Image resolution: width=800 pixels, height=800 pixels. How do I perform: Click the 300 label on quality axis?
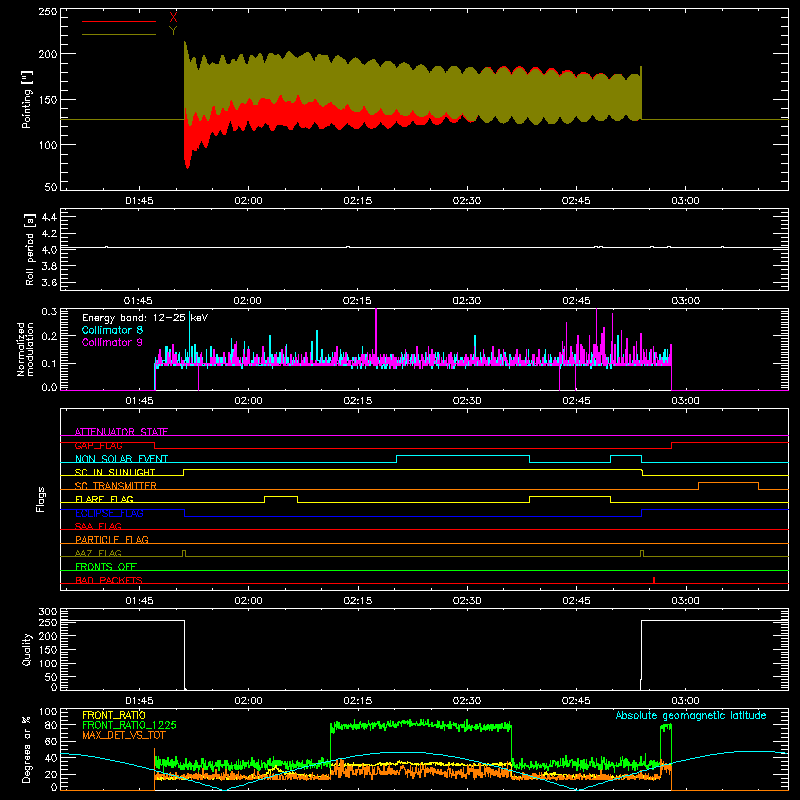click(48, 612)
